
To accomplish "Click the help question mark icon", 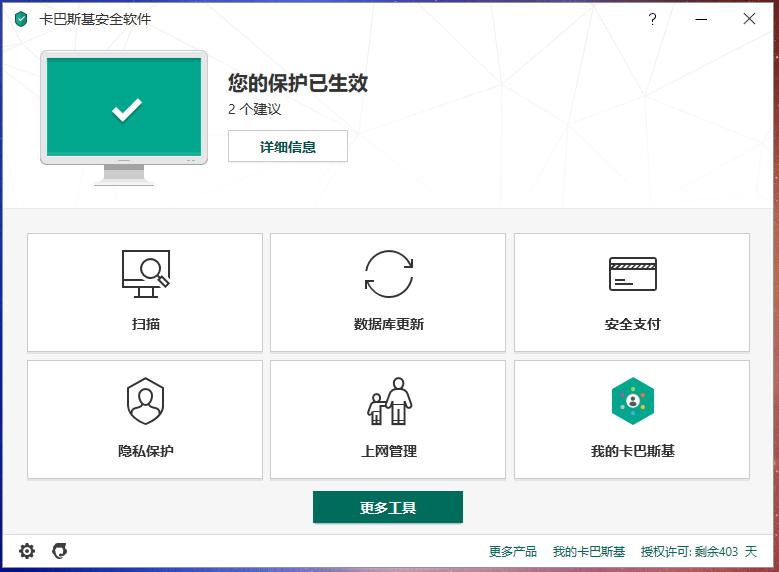I will pyautogui.click(x=652, y=19).
